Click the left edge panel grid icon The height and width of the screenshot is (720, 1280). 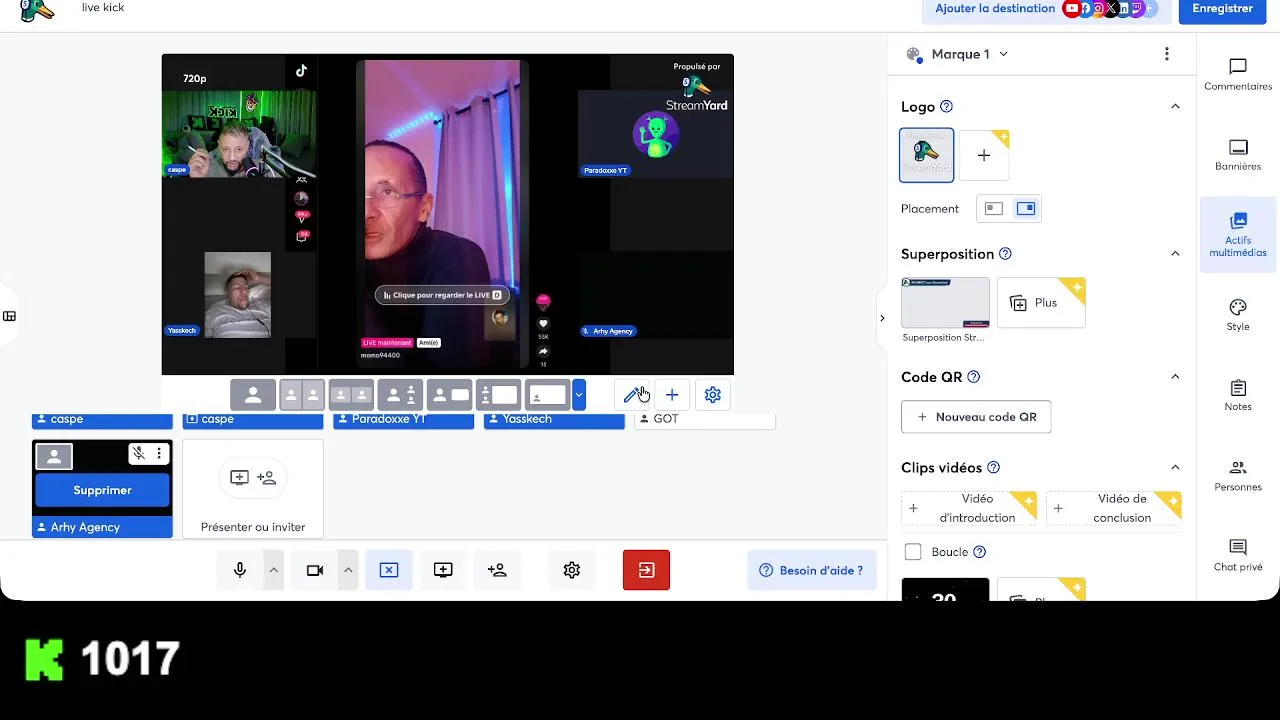(9, 316)
